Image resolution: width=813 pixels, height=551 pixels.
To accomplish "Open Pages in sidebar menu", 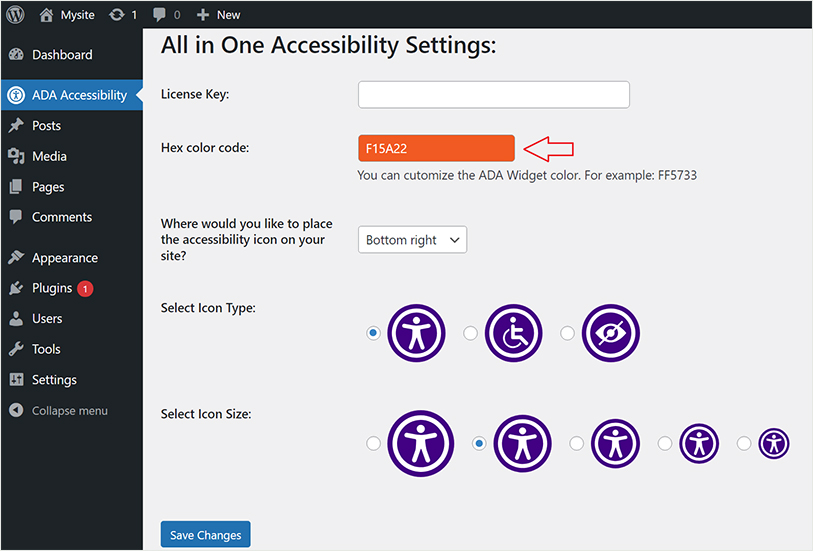I will pyautogui.click(x=48, y=187).
